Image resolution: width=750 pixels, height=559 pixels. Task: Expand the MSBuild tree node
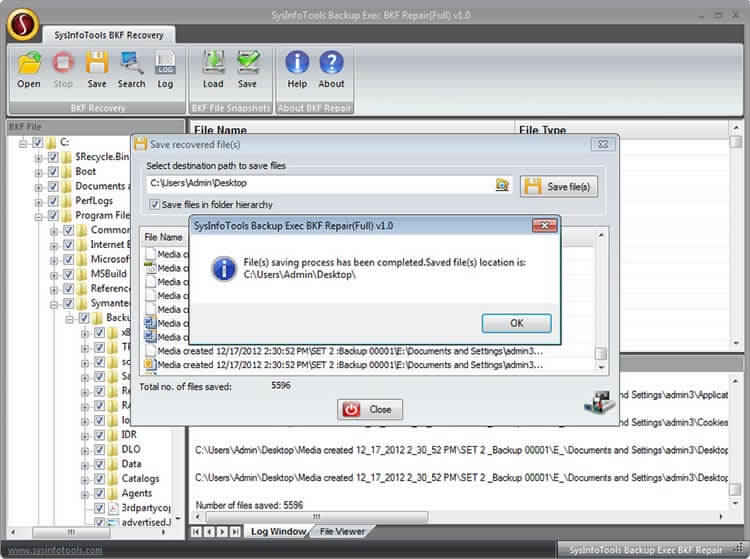54,275
